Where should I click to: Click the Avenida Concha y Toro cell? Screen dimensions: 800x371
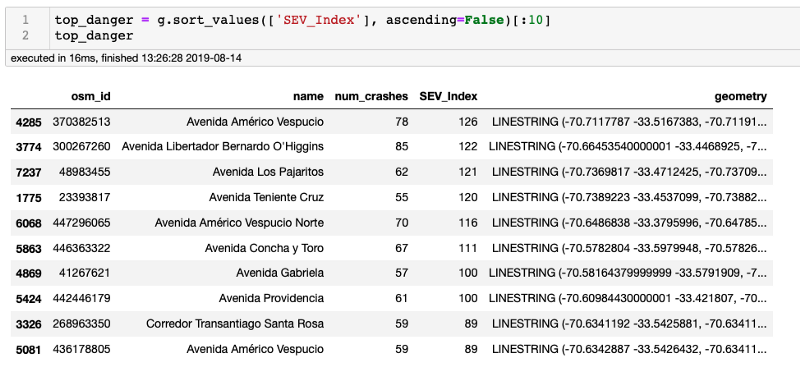click(x=264, y=248)
